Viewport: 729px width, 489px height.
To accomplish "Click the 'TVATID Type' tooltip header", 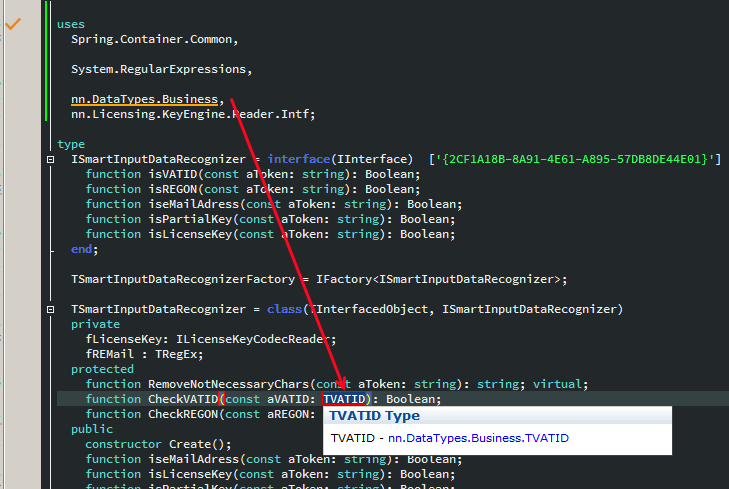I will (x=374, y=416).
